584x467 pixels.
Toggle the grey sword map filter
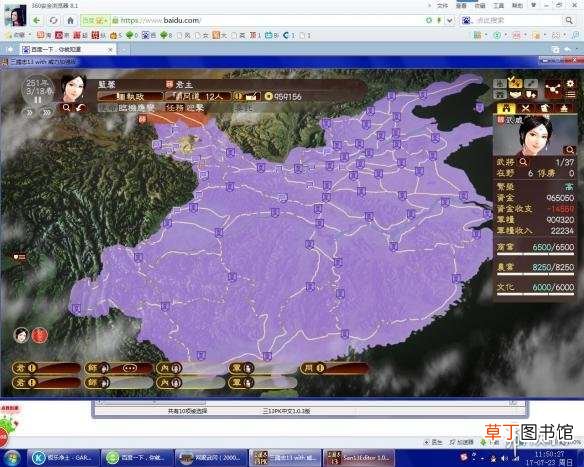click(x=531, y=83)
